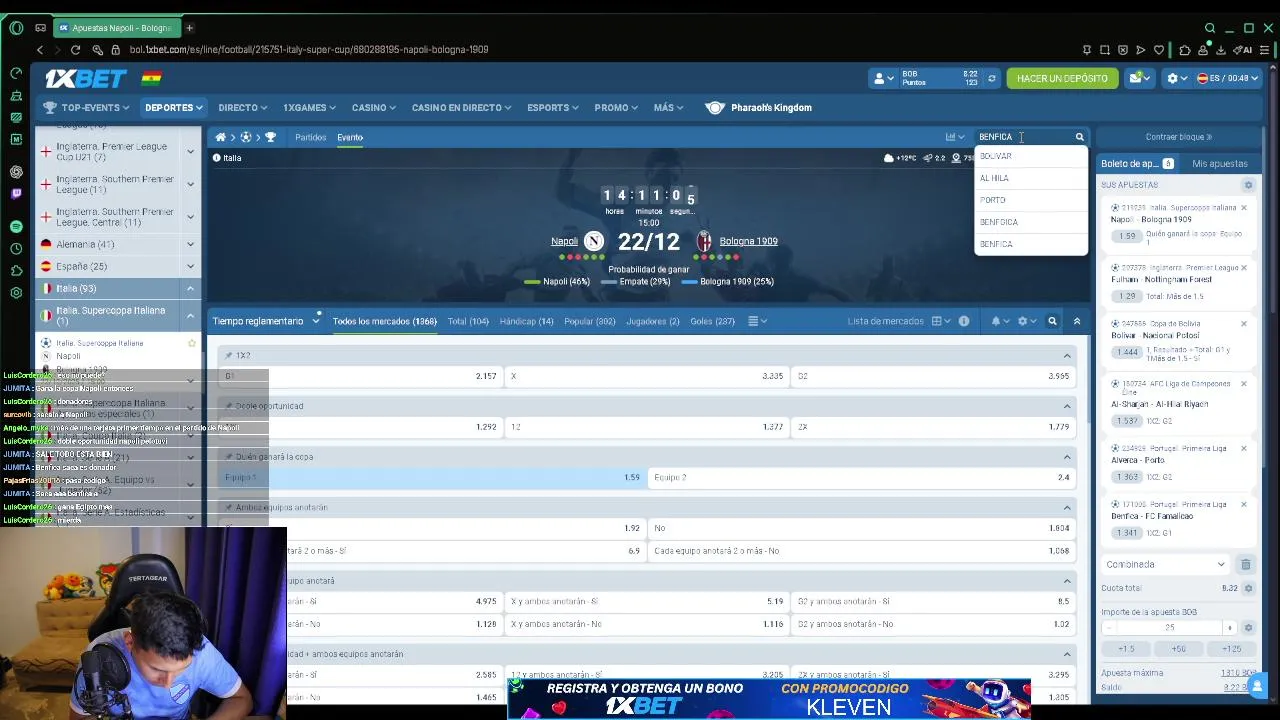Click the stake amount field showing 25
This screenshot has width=1280, height=720.
click(x=1170, y=627)
